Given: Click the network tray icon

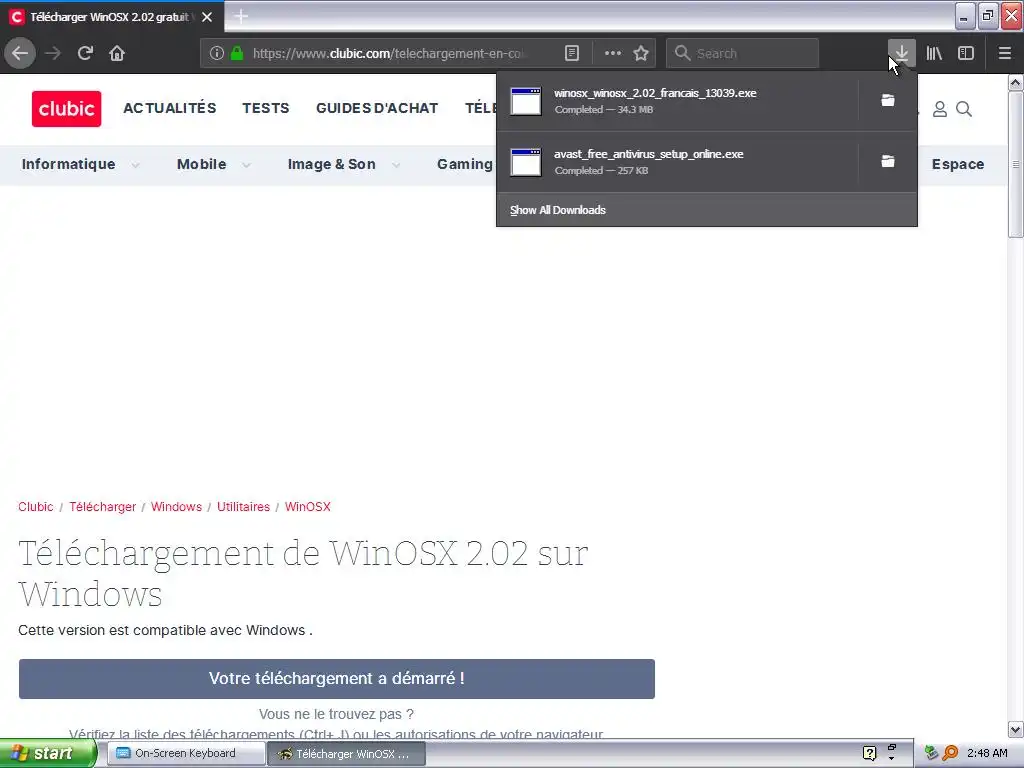Looking at the screenshot, I should [x=932, y=753].
